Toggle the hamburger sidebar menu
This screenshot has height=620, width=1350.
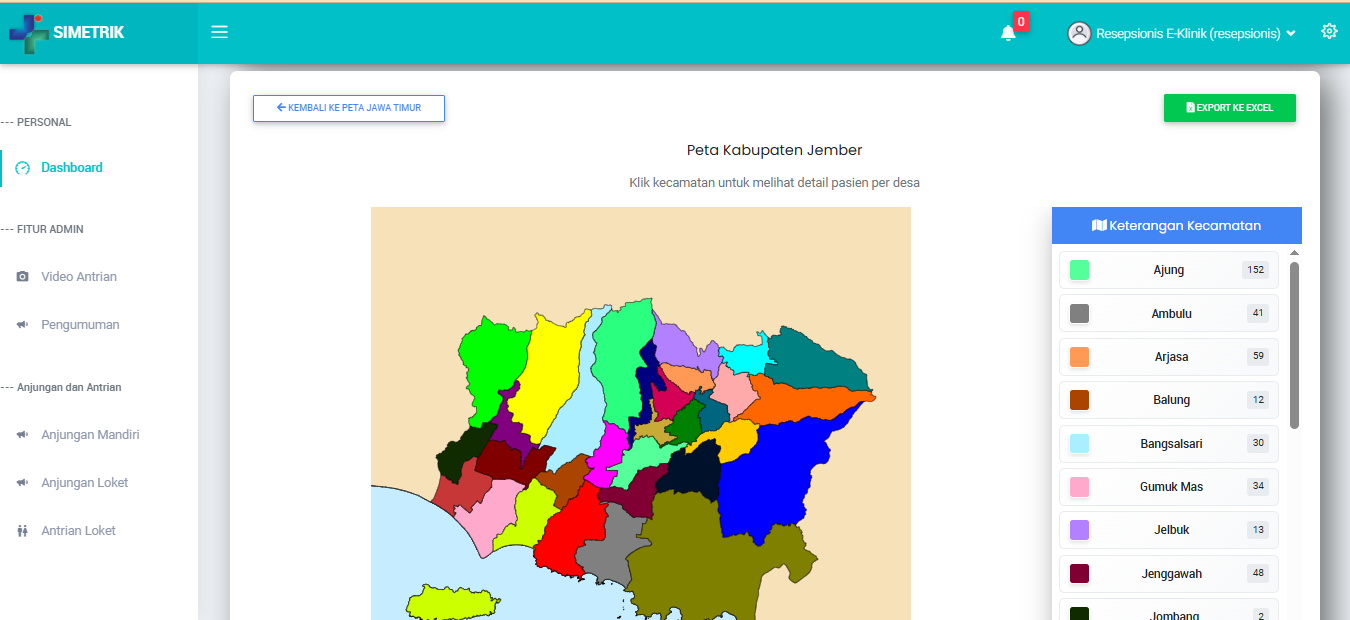click(220, 32)
